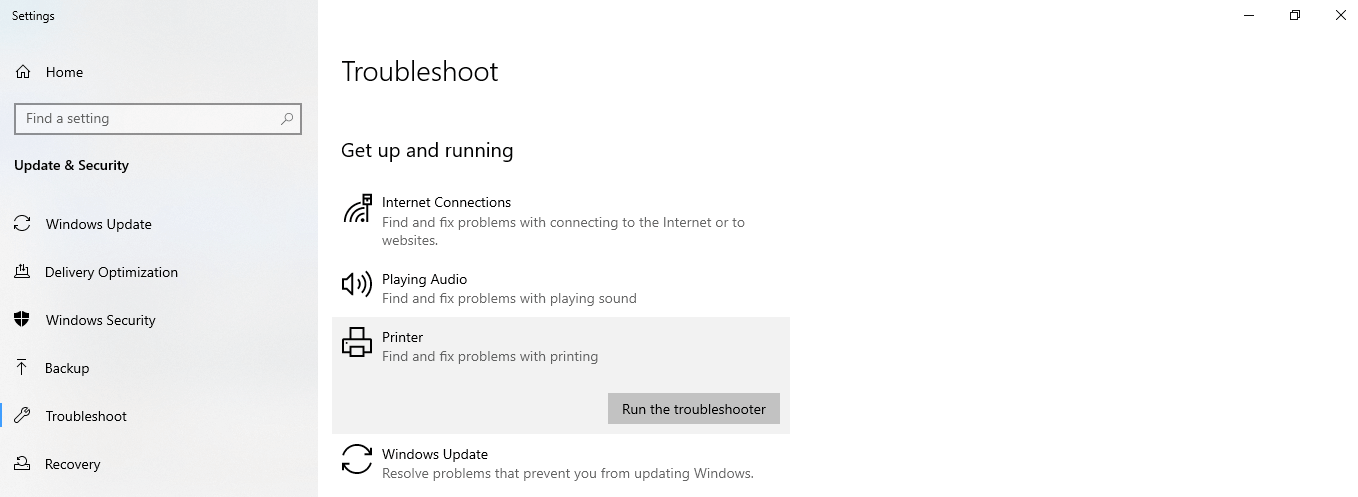Click the search magnifier icon

[x=287, y=118]
